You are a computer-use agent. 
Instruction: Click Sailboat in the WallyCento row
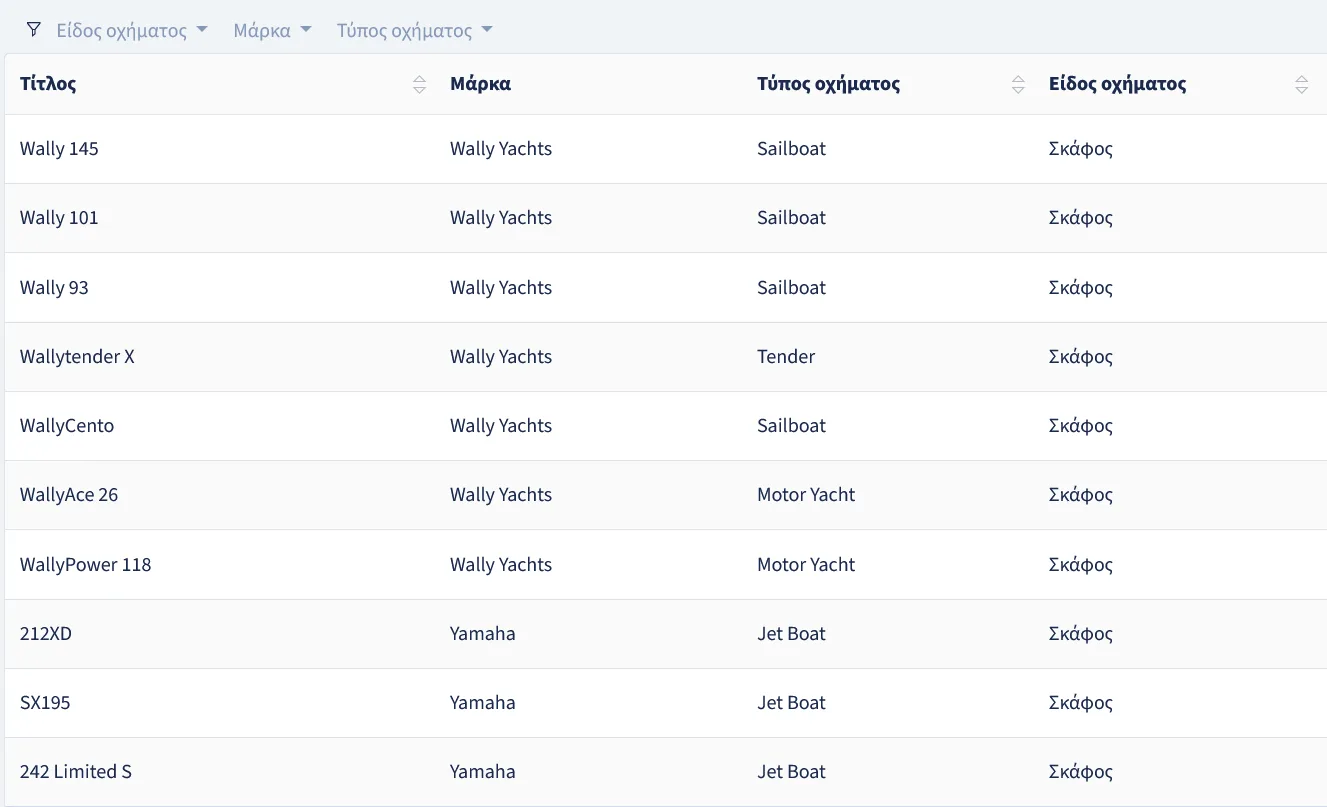(x=792, y=426)
